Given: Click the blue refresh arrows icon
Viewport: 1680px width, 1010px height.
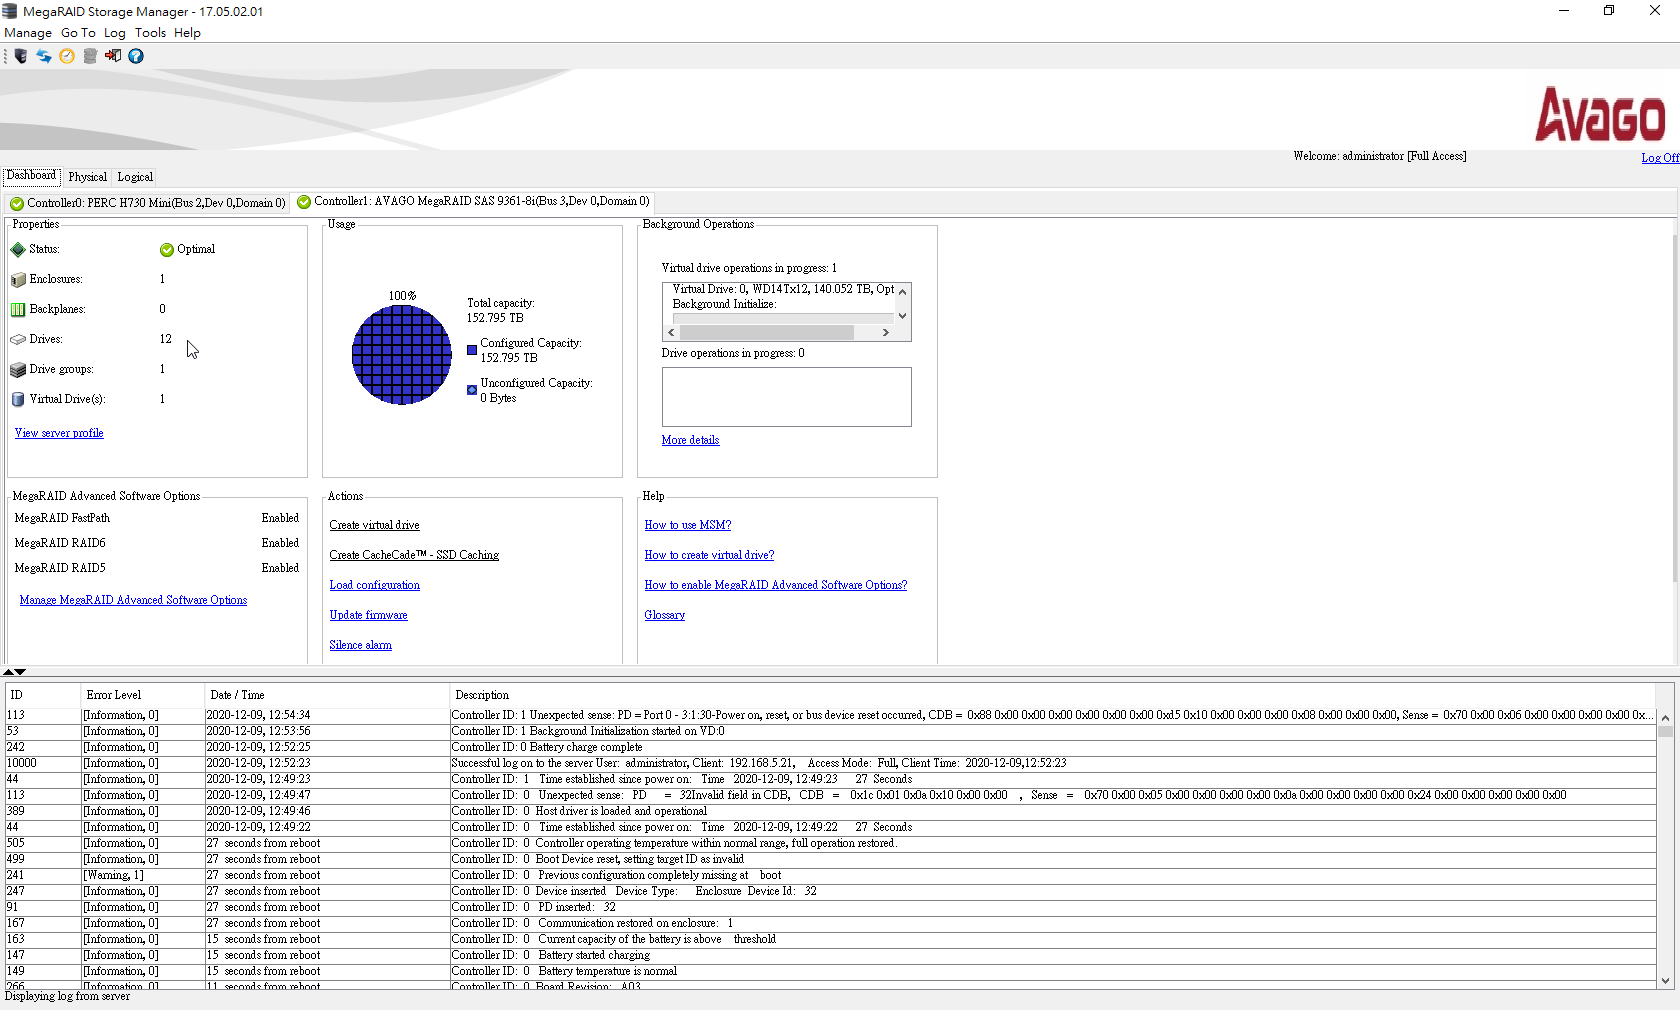Looking at the screenshot, I should 44,56.
